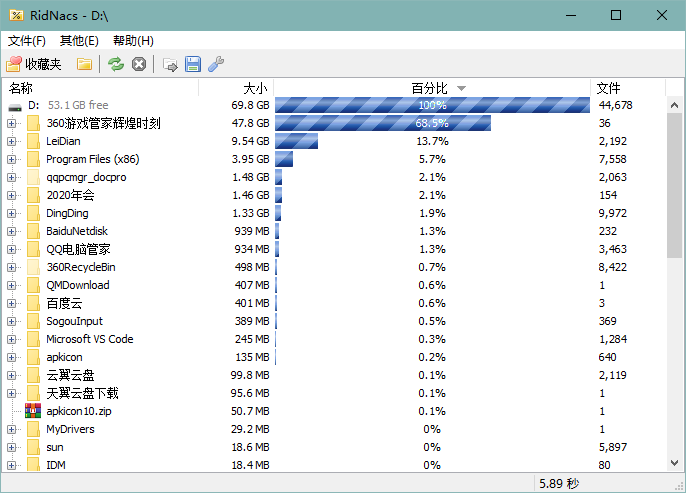Open the 帮助(H) menu
Screen dimensions: 686x493
pyautogui.click(x=133, y=41)
